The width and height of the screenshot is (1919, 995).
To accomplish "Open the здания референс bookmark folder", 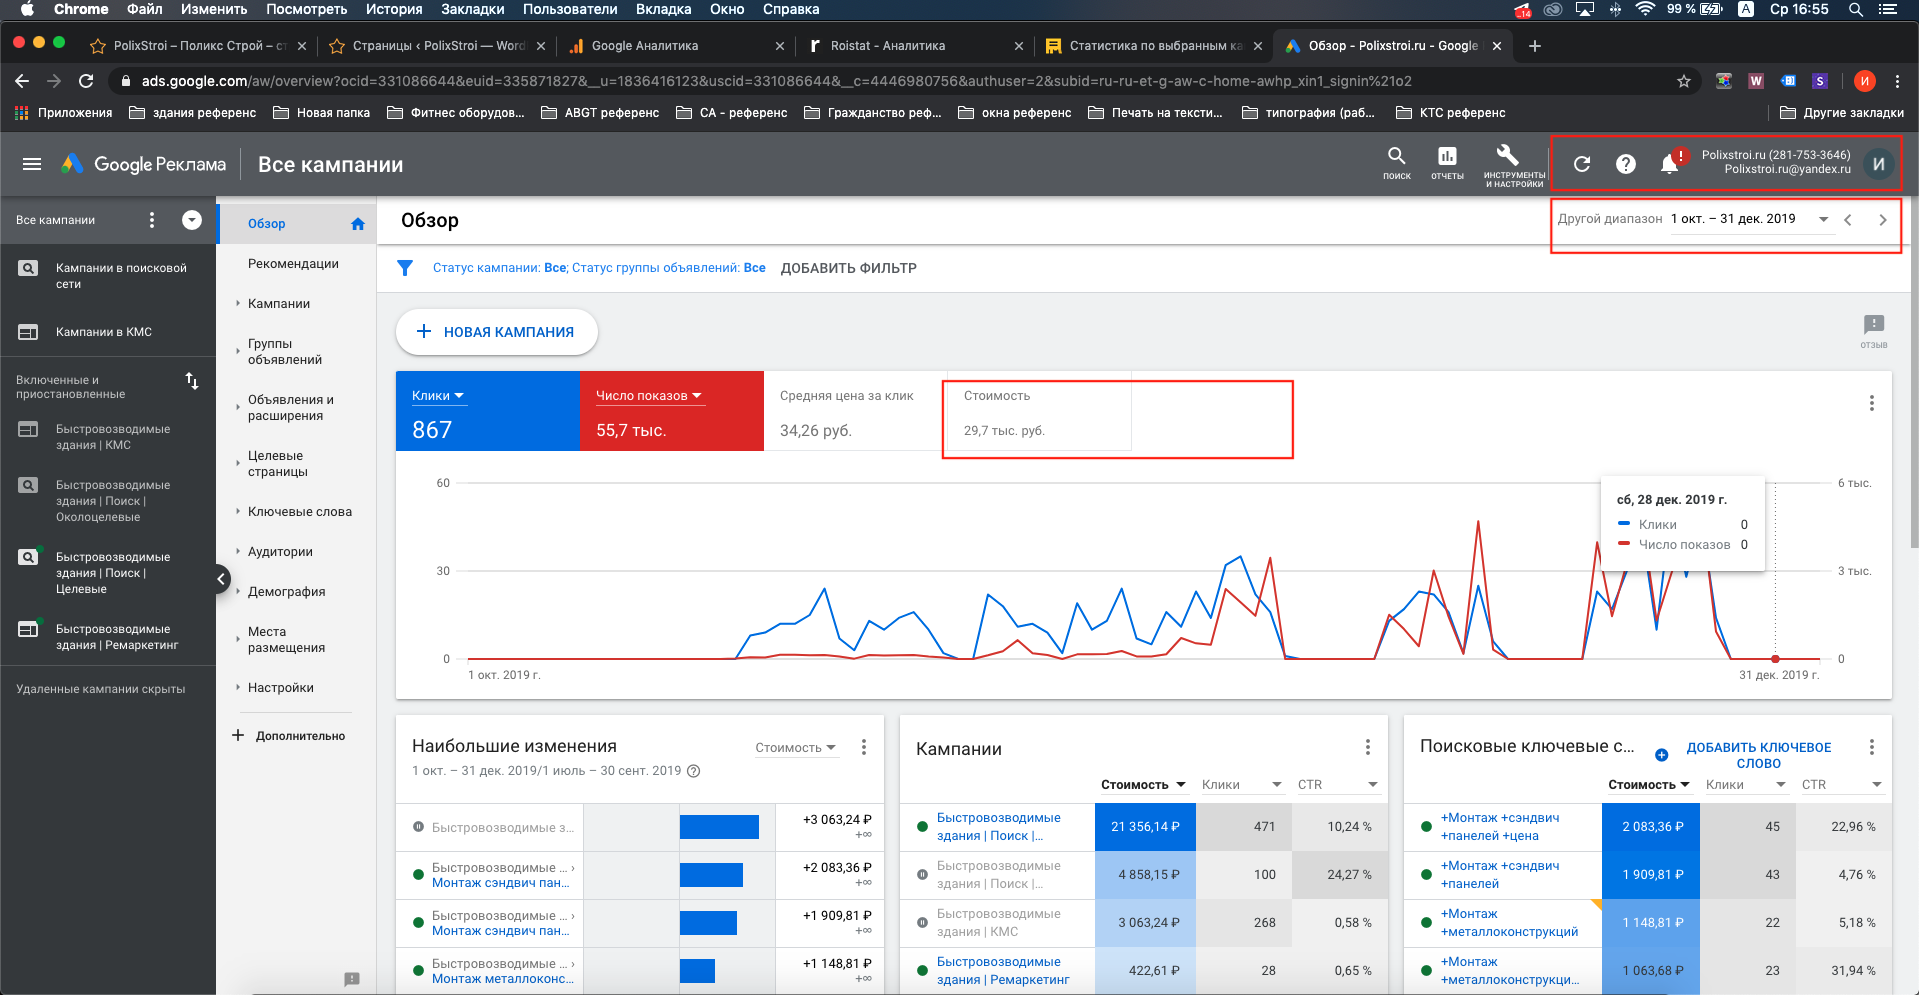I will (x=193, y=113).
